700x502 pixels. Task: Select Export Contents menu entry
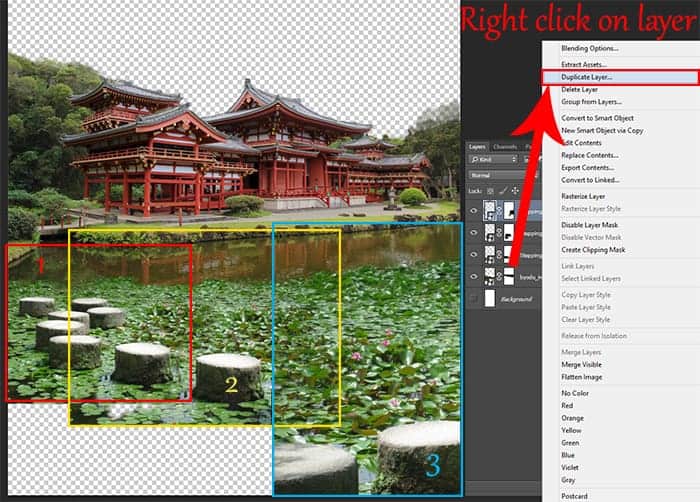(x=588, y=168)
